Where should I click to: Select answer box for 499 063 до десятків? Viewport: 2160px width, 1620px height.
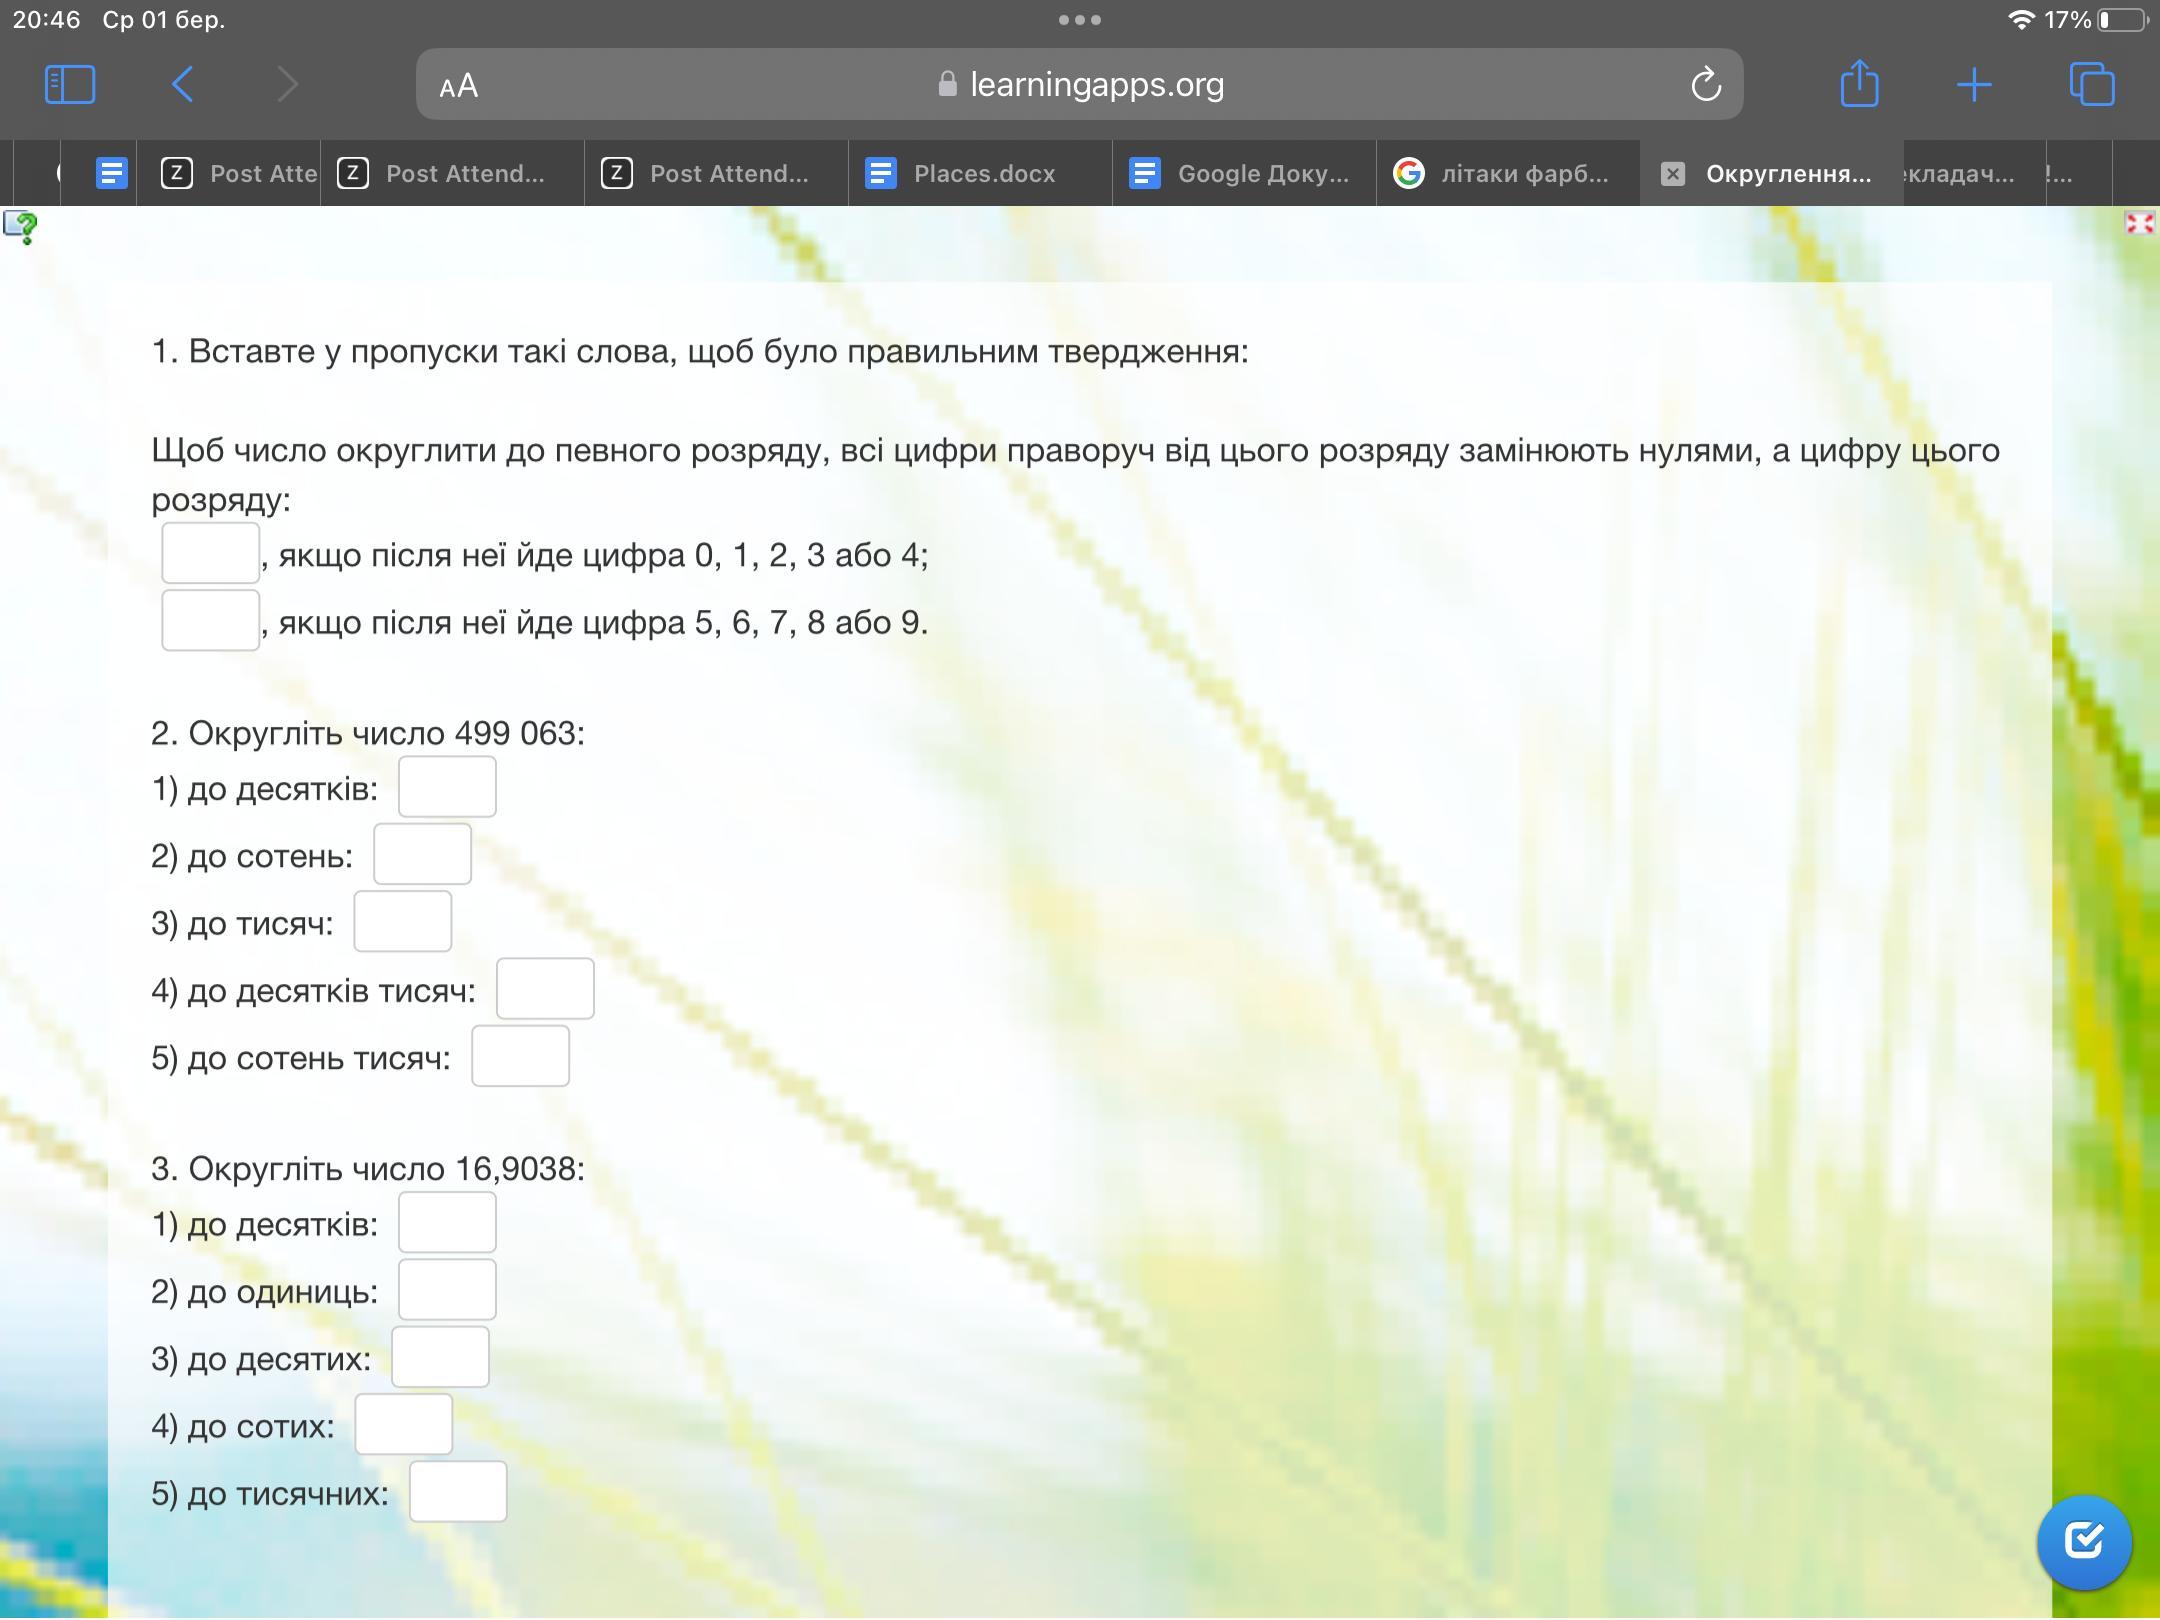point(447,787)
